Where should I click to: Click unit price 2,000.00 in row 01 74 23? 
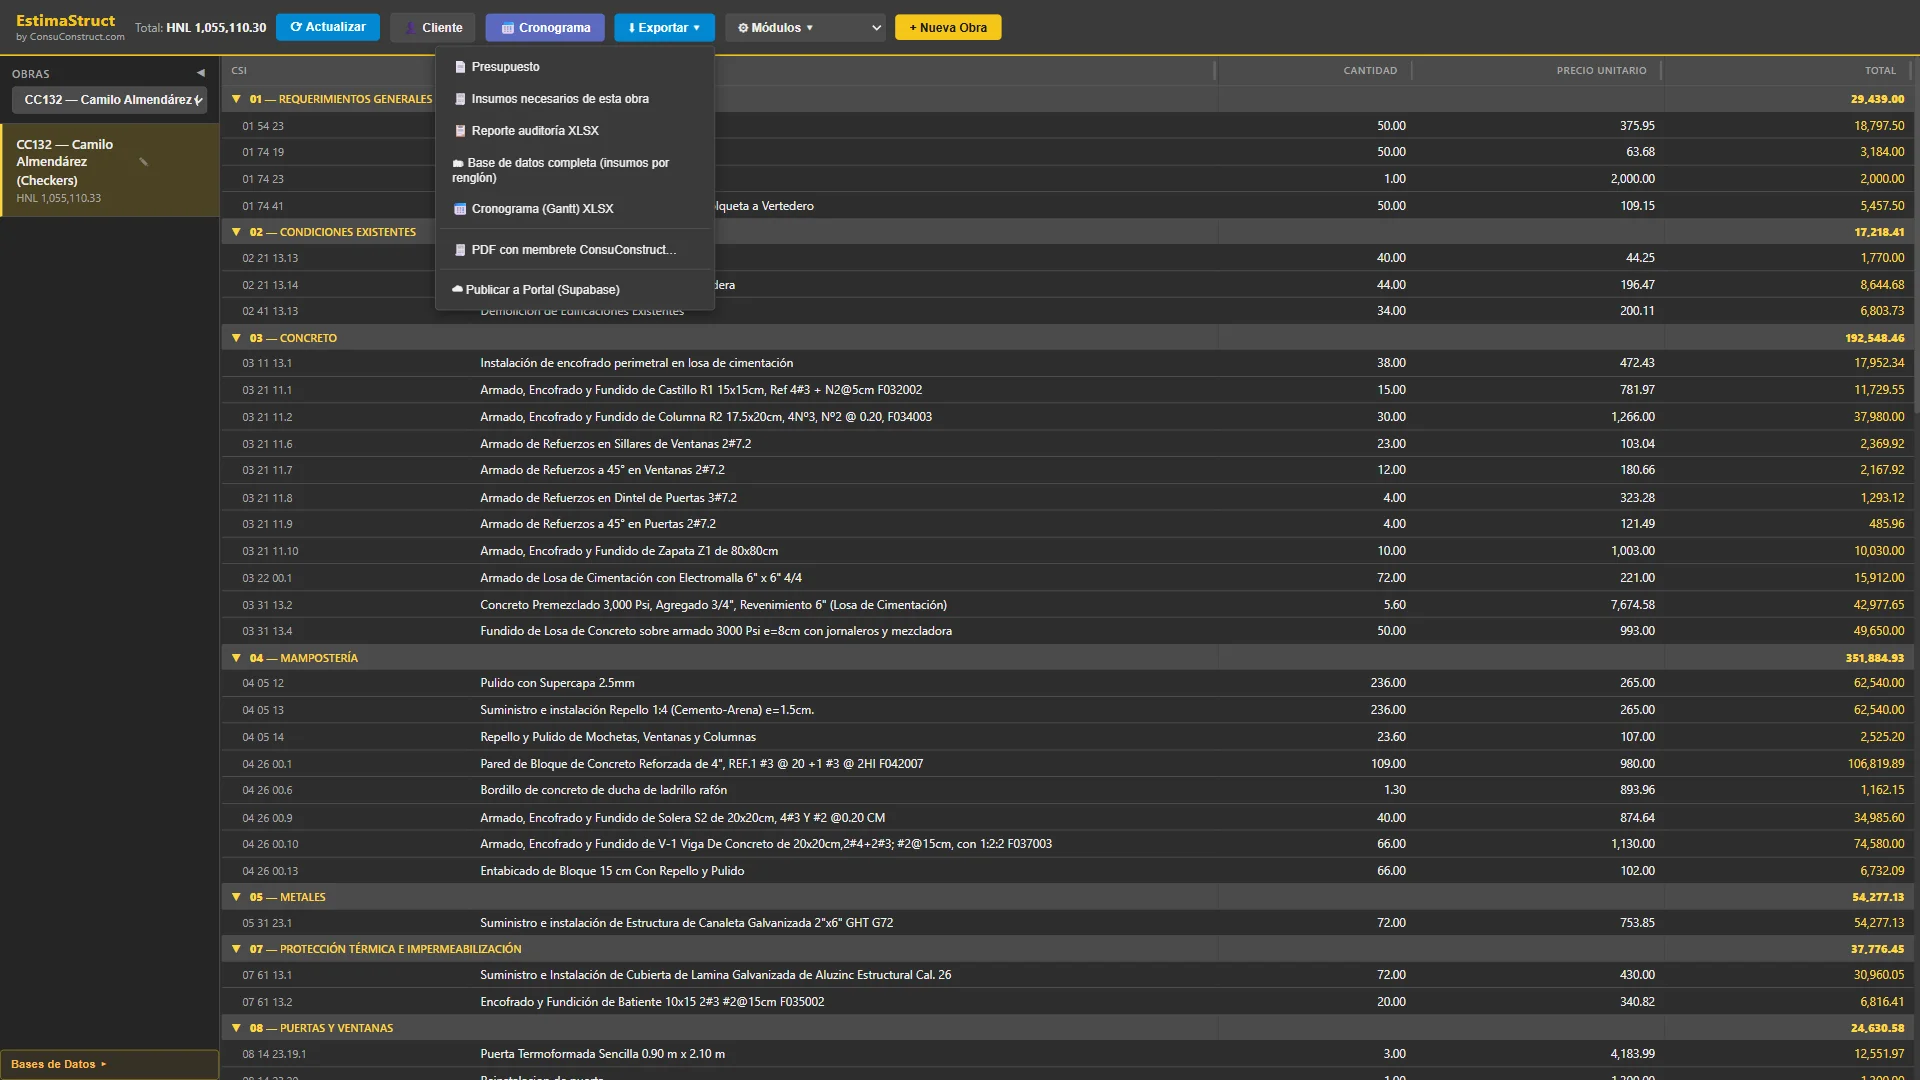(x=1632, y=179)
